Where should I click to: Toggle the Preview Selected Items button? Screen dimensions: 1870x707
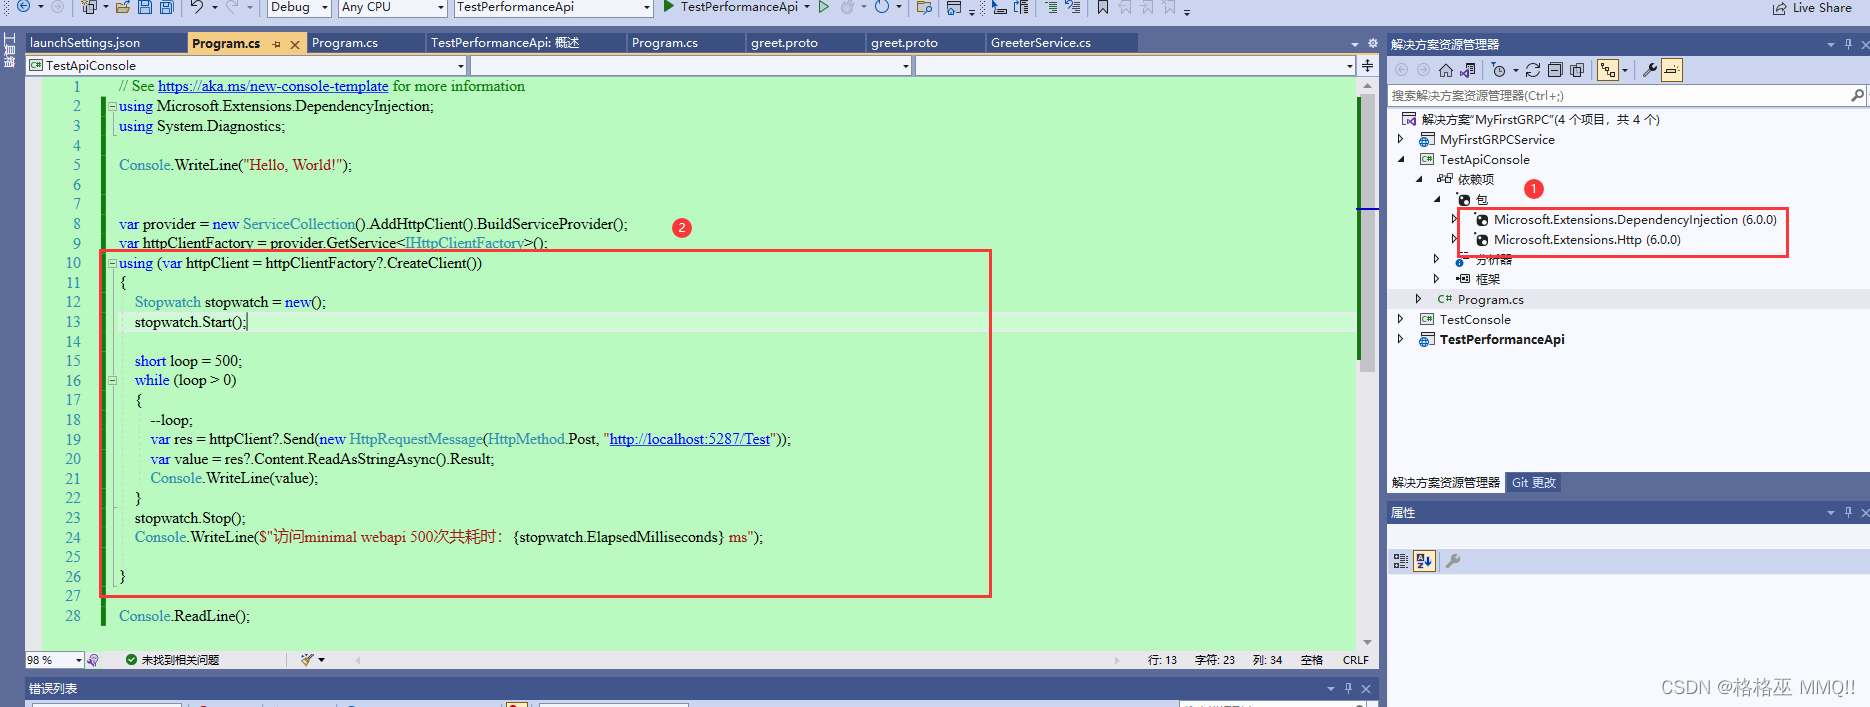tap(1672, 70)
